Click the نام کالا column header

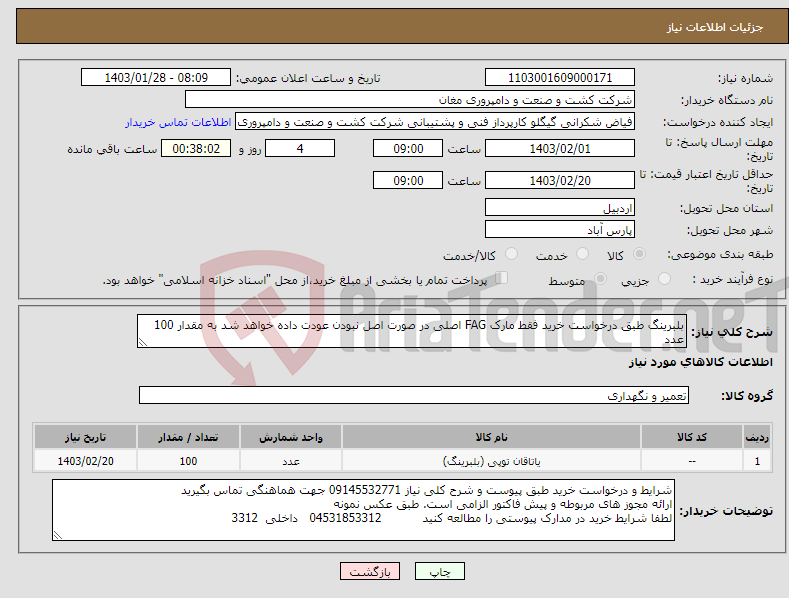click(491, 437)
